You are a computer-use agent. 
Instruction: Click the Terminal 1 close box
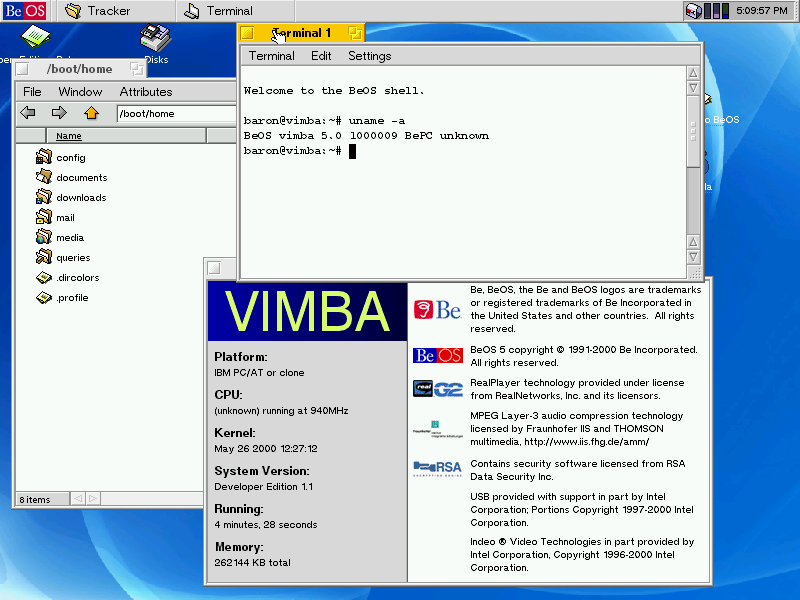point(247,34)
